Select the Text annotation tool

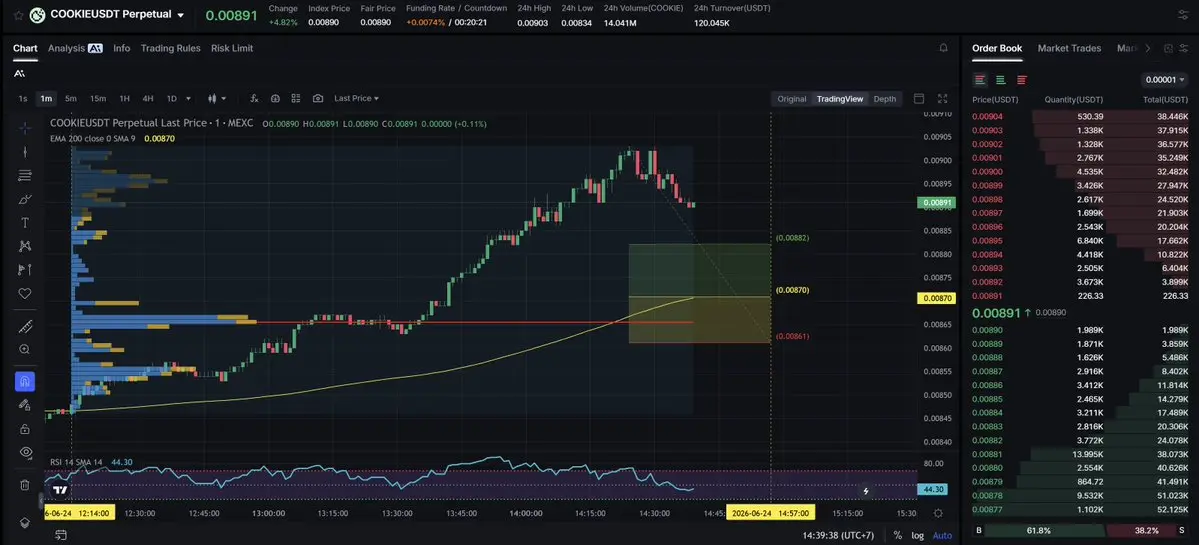coord(25,222)
